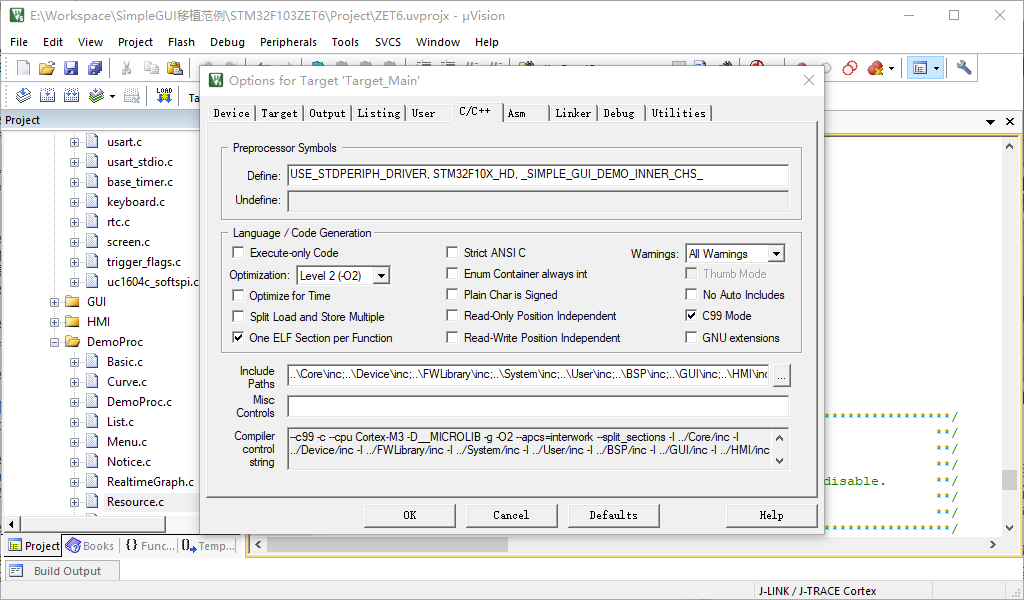Screen dimensions: 1024x600
Task: Open the Batch Build dropdown arrow
Action: [x=112, y=97]
